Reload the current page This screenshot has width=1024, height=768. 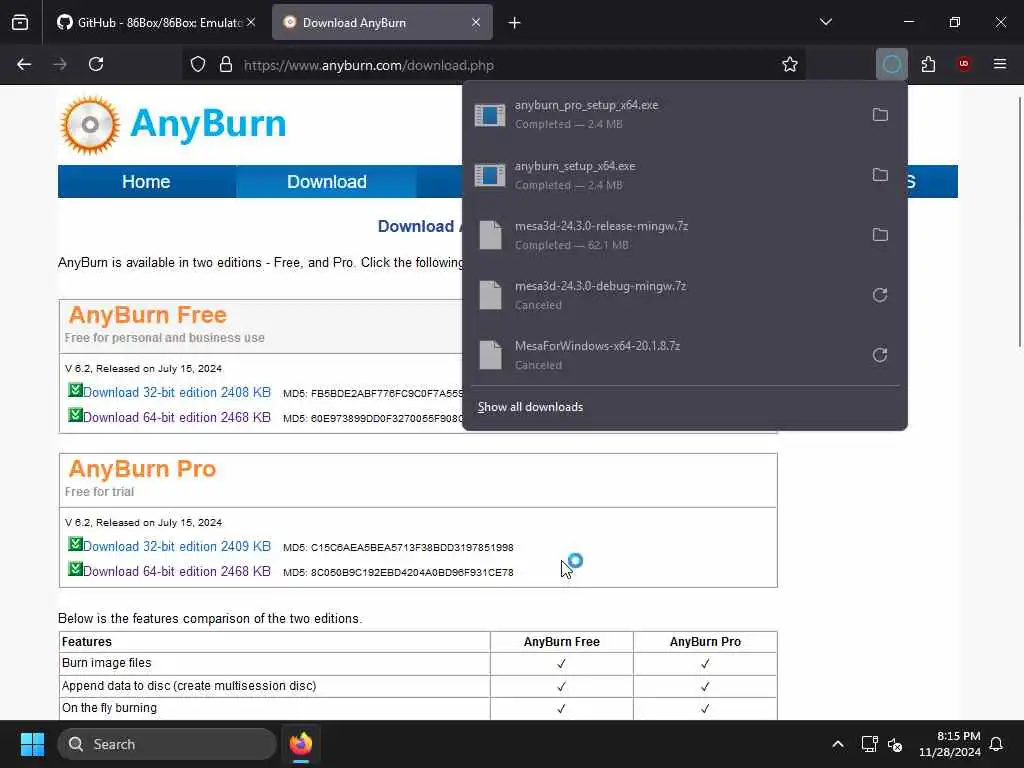[x=96, y=64]
